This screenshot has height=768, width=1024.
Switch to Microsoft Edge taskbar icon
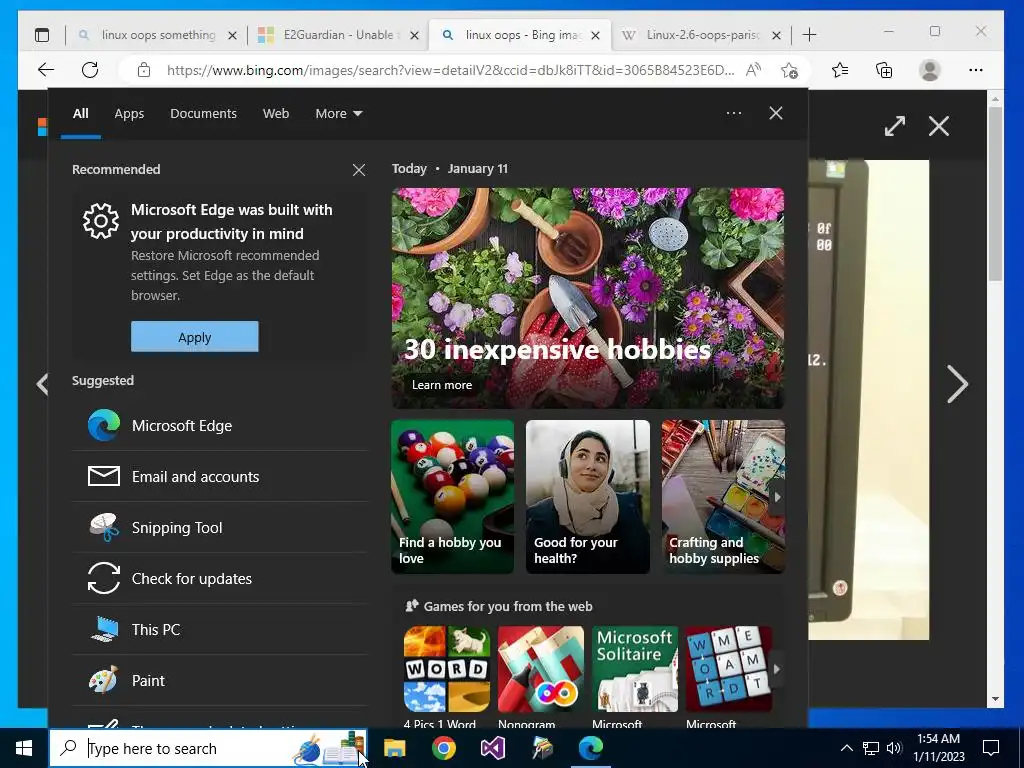[591, 748]
